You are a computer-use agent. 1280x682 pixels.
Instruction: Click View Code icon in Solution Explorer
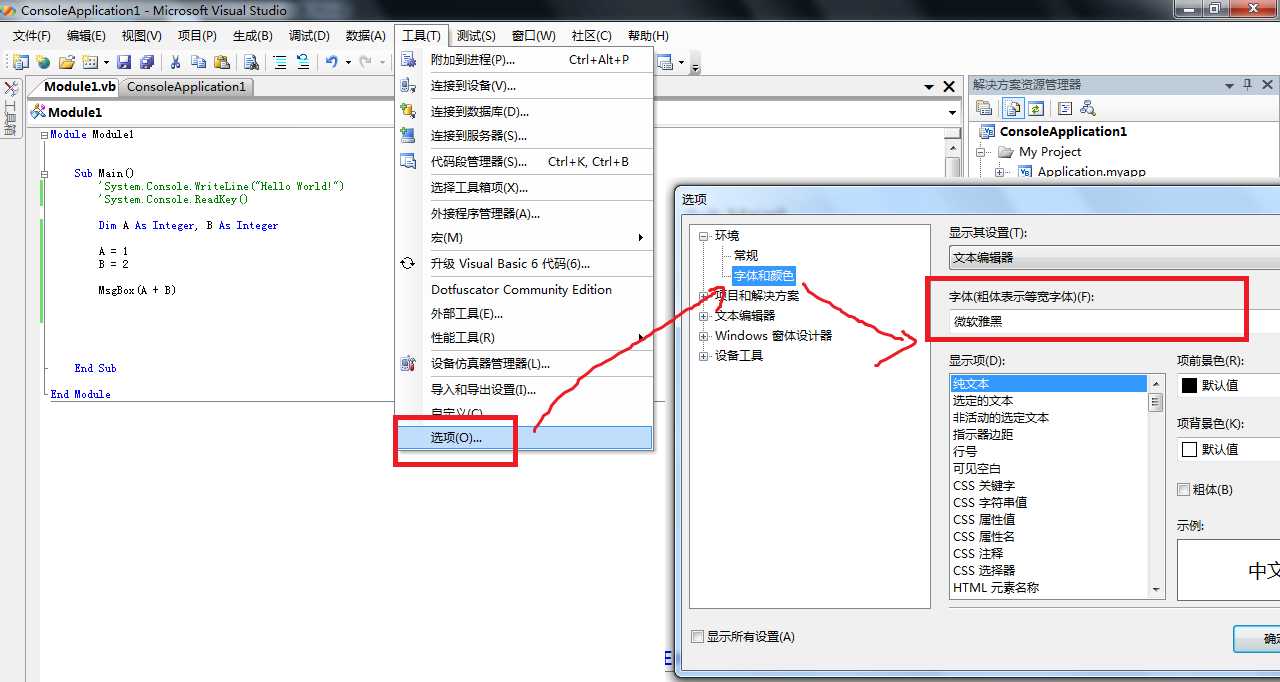click(x=1065, y=108)
